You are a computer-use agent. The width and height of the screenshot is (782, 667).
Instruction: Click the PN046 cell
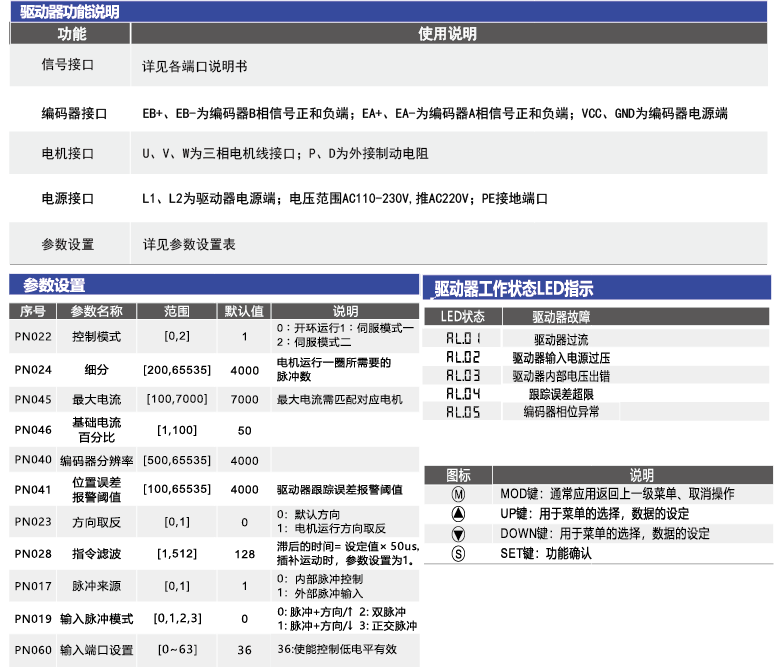[x=33, y=430]
